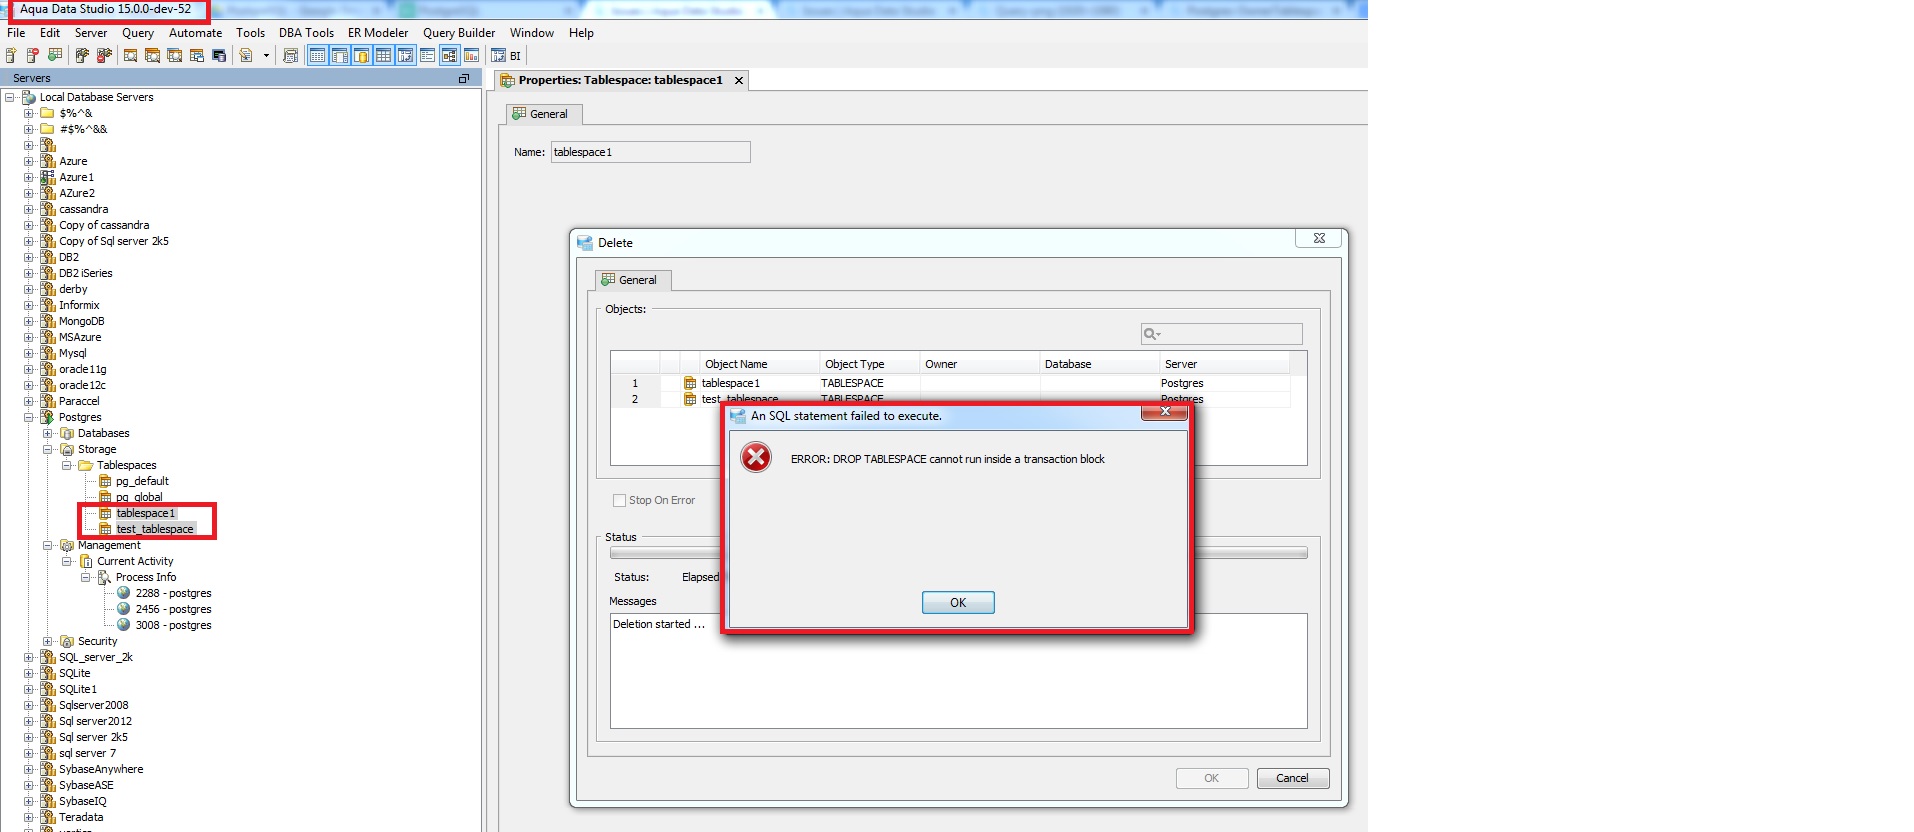Viewport: 1914px width, 832px height.
Task: Click the script editor toolbar icon
Action: 246,55
